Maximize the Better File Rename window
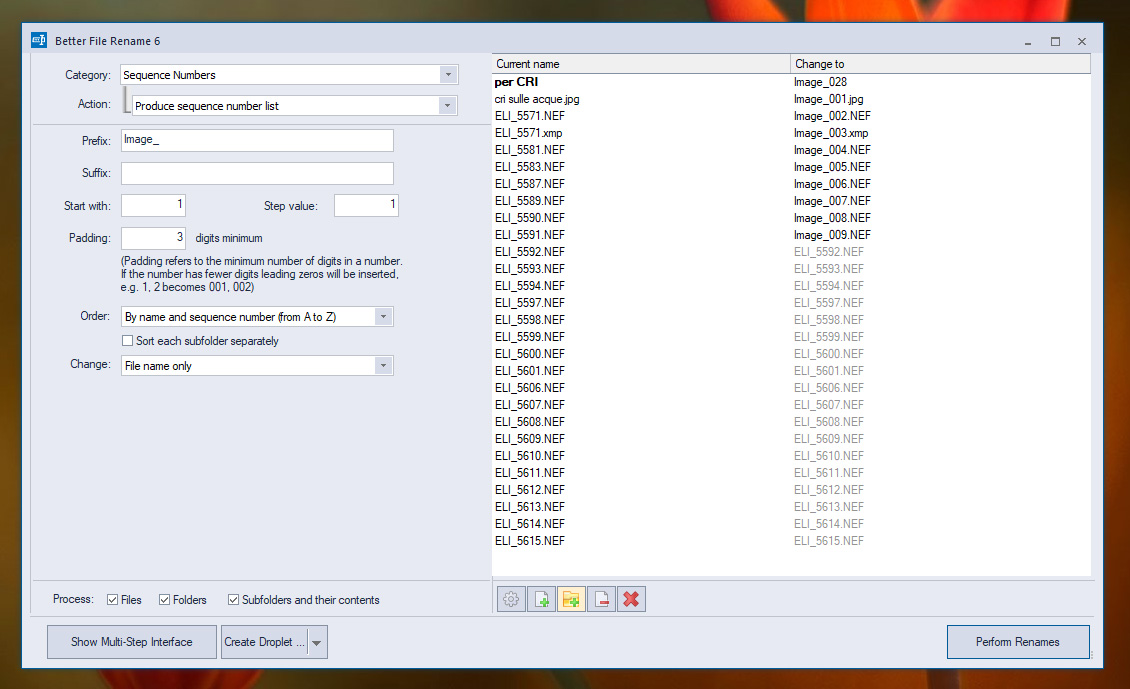The width and height of the screenshot is (1130, 689). pos(1055,42)
